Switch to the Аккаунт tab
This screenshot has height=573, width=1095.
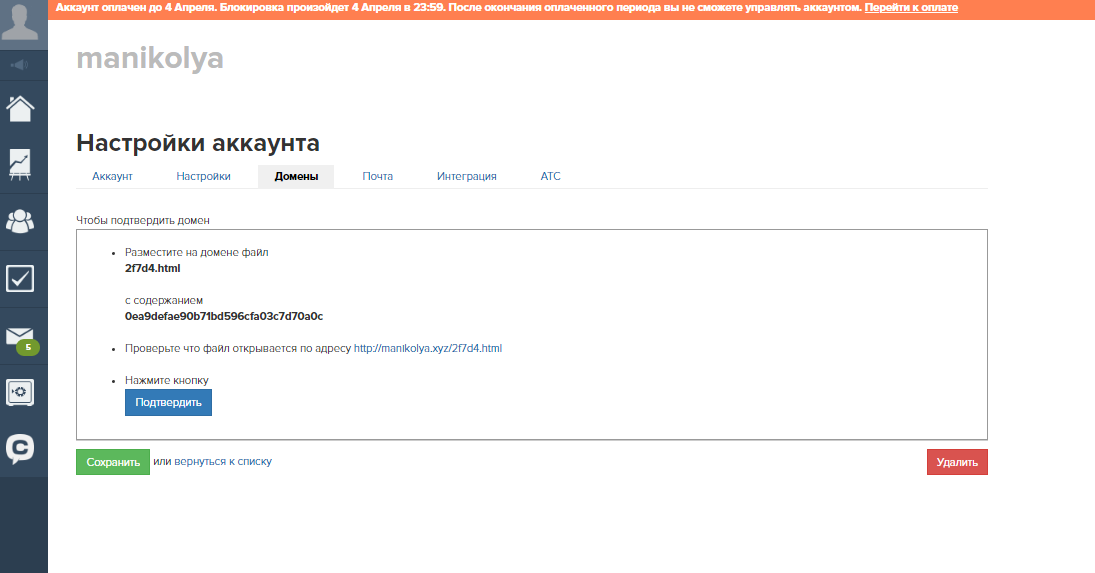pos(112,176)
